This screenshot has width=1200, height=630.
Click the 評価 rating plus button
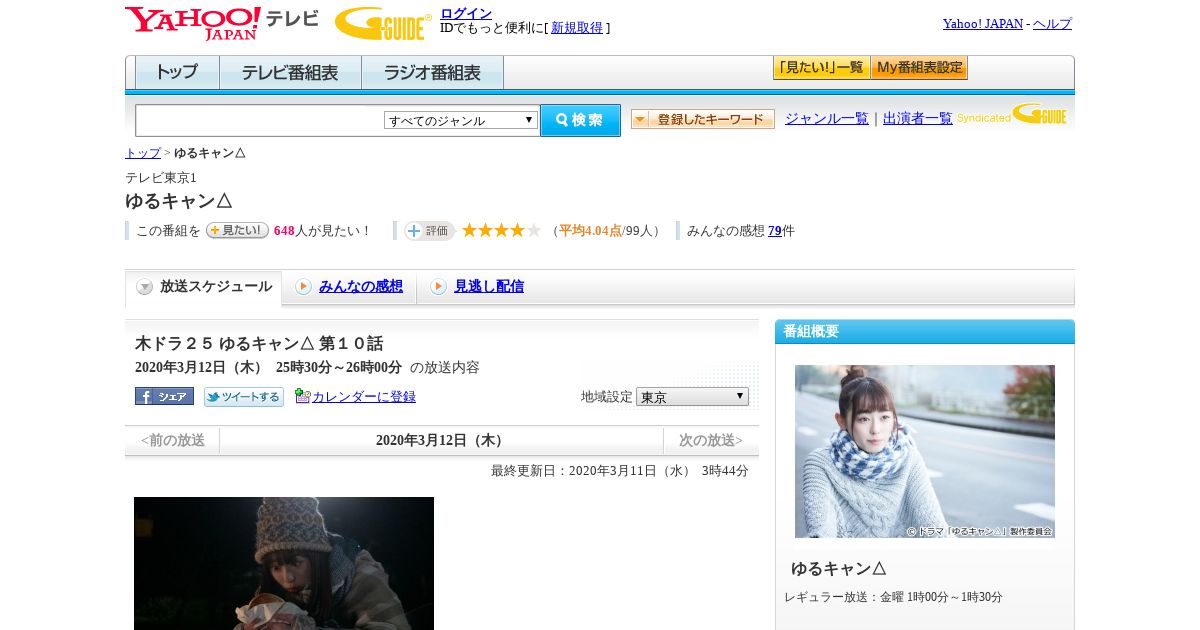pos(429,231)
